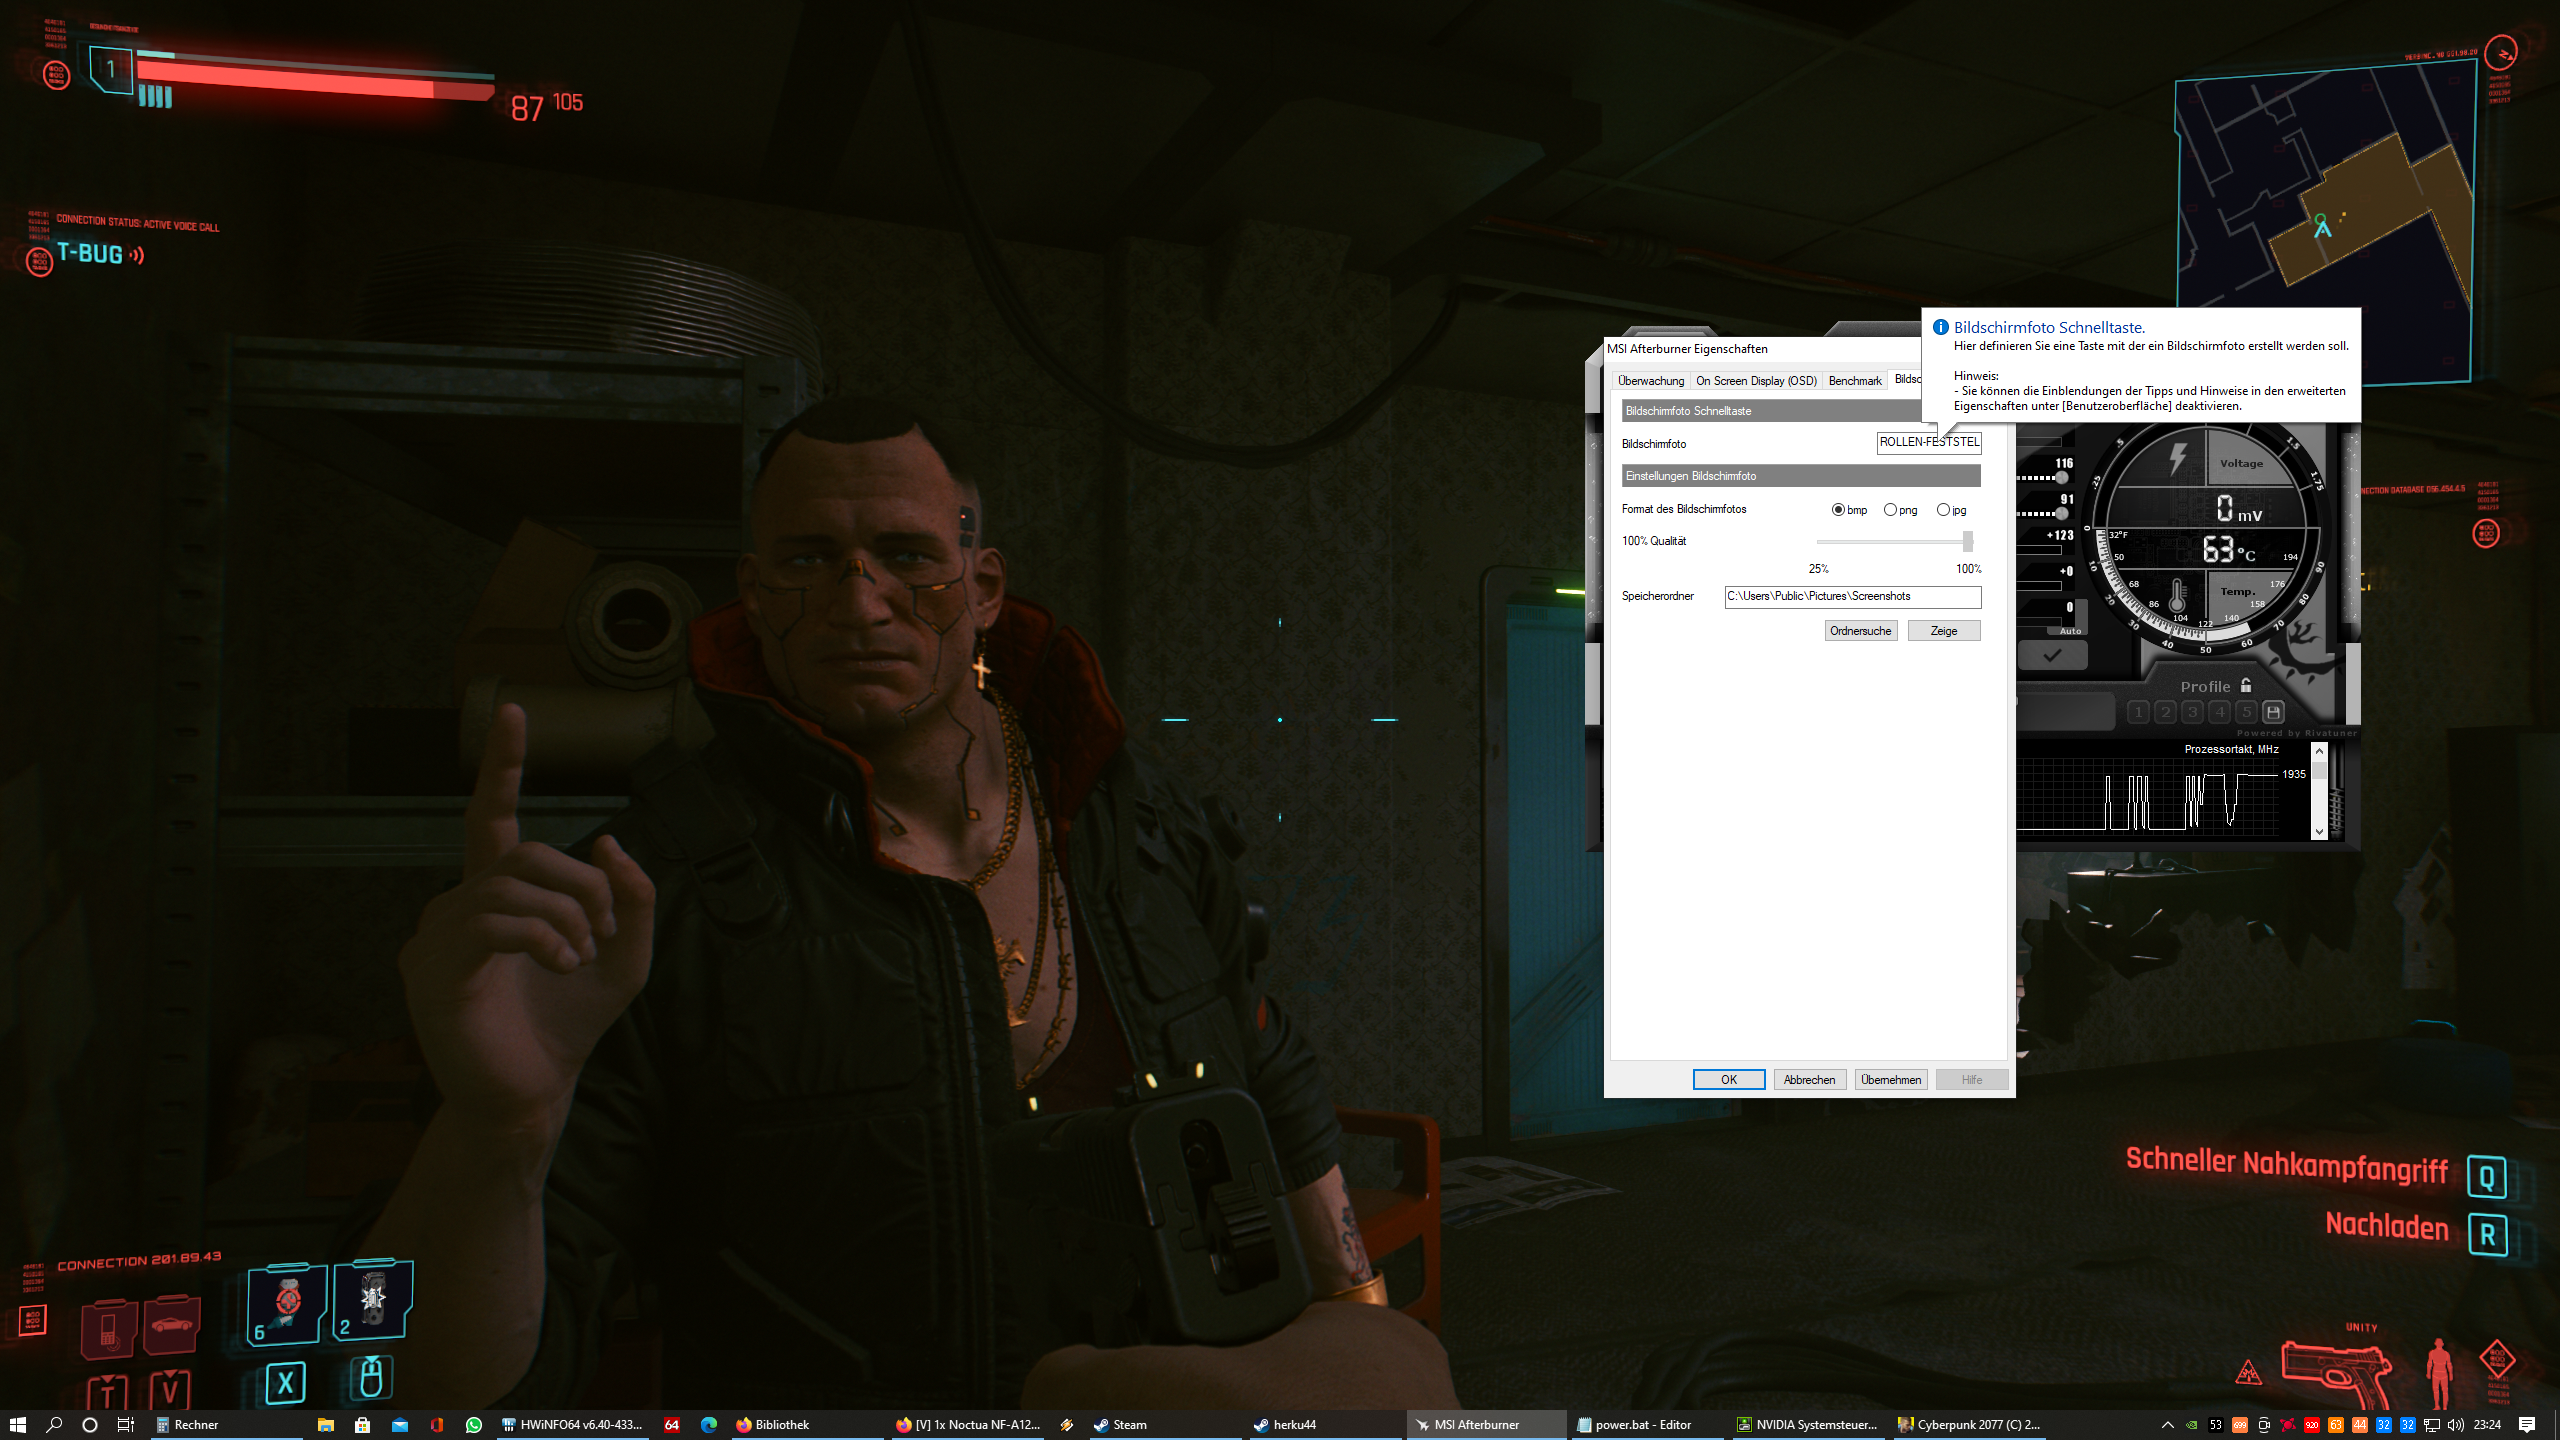Click the Afterburner apply checkmark button
The width and height of the screenshot is (2560, 1440).
2052,656
